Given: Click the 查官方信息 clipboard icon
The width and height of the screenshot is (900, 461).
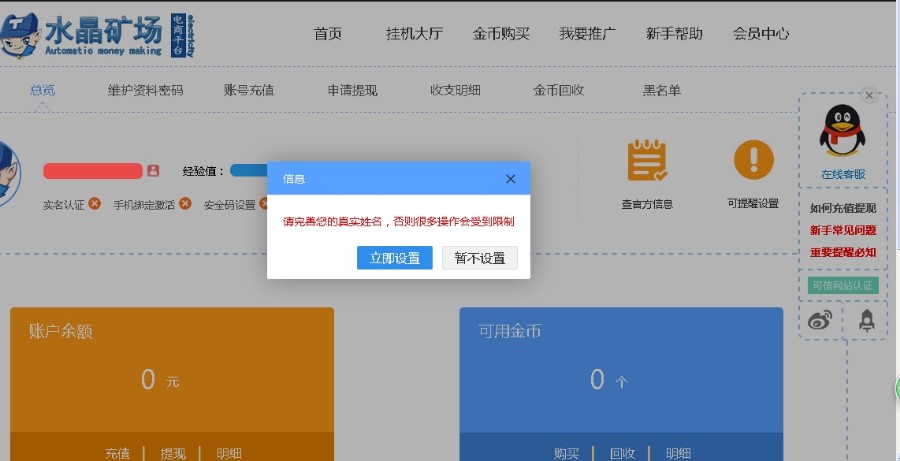Looking at the screenshot, I should point(647,160).
